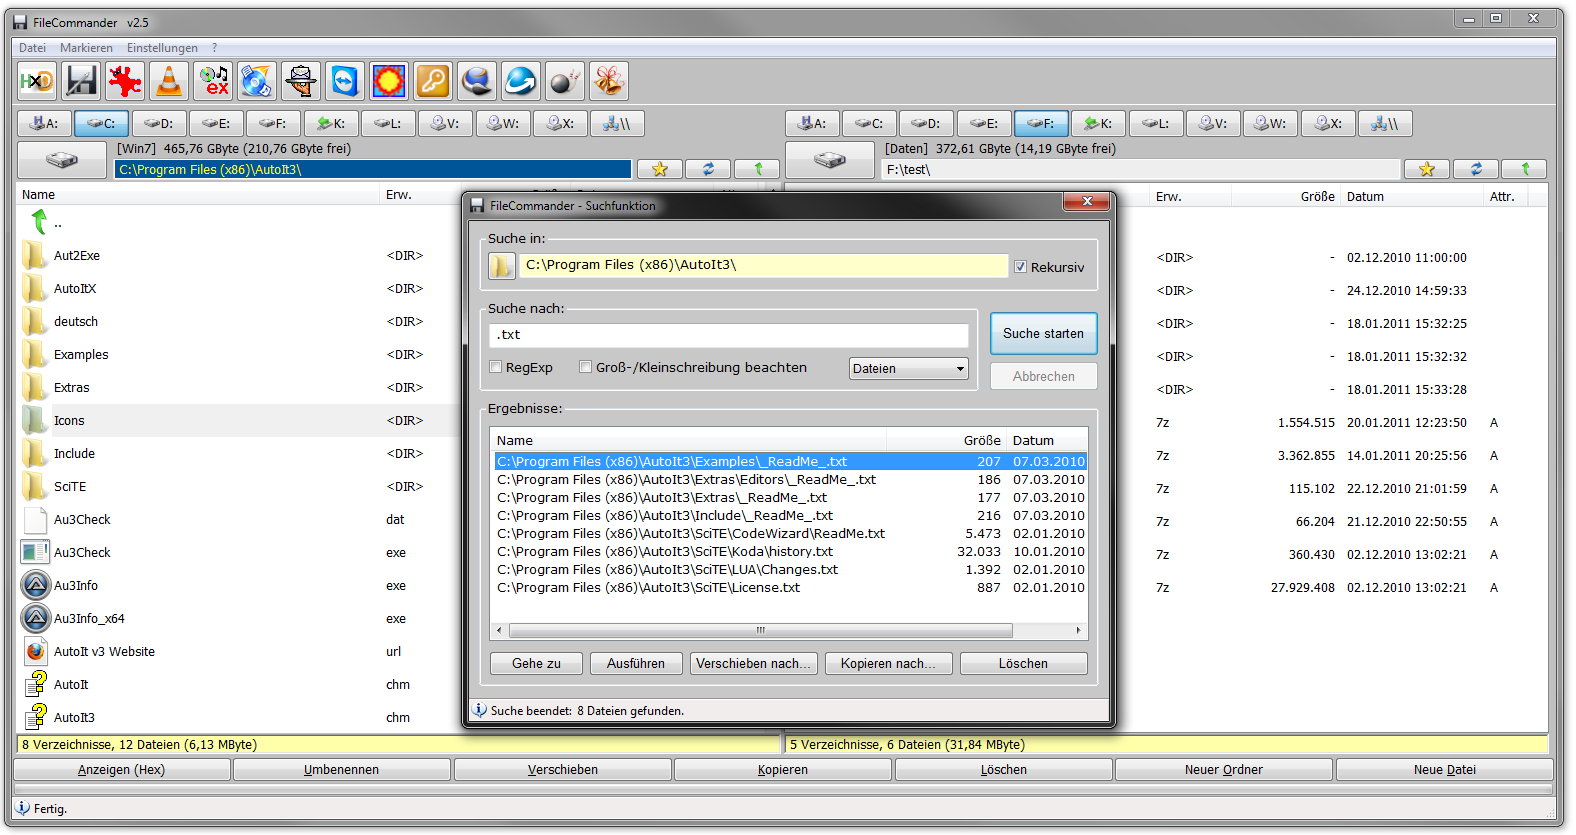Open the TeamViewer toolbar icon
The image size is (1576, 835).
(x=345, y=81)
